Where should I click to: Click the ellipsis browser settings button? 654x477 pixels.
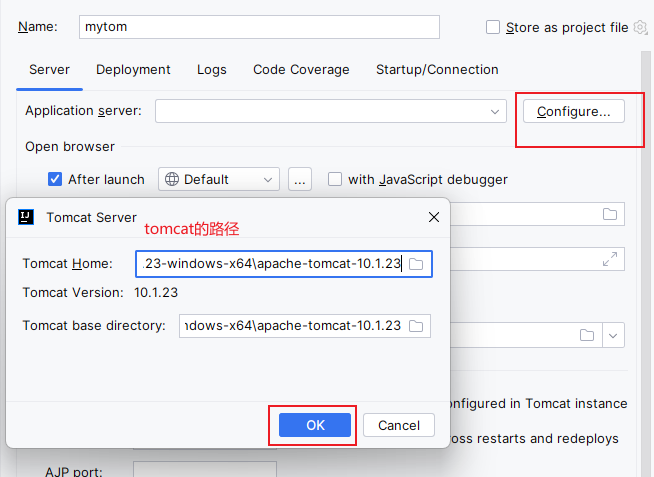tap(300, 179)
